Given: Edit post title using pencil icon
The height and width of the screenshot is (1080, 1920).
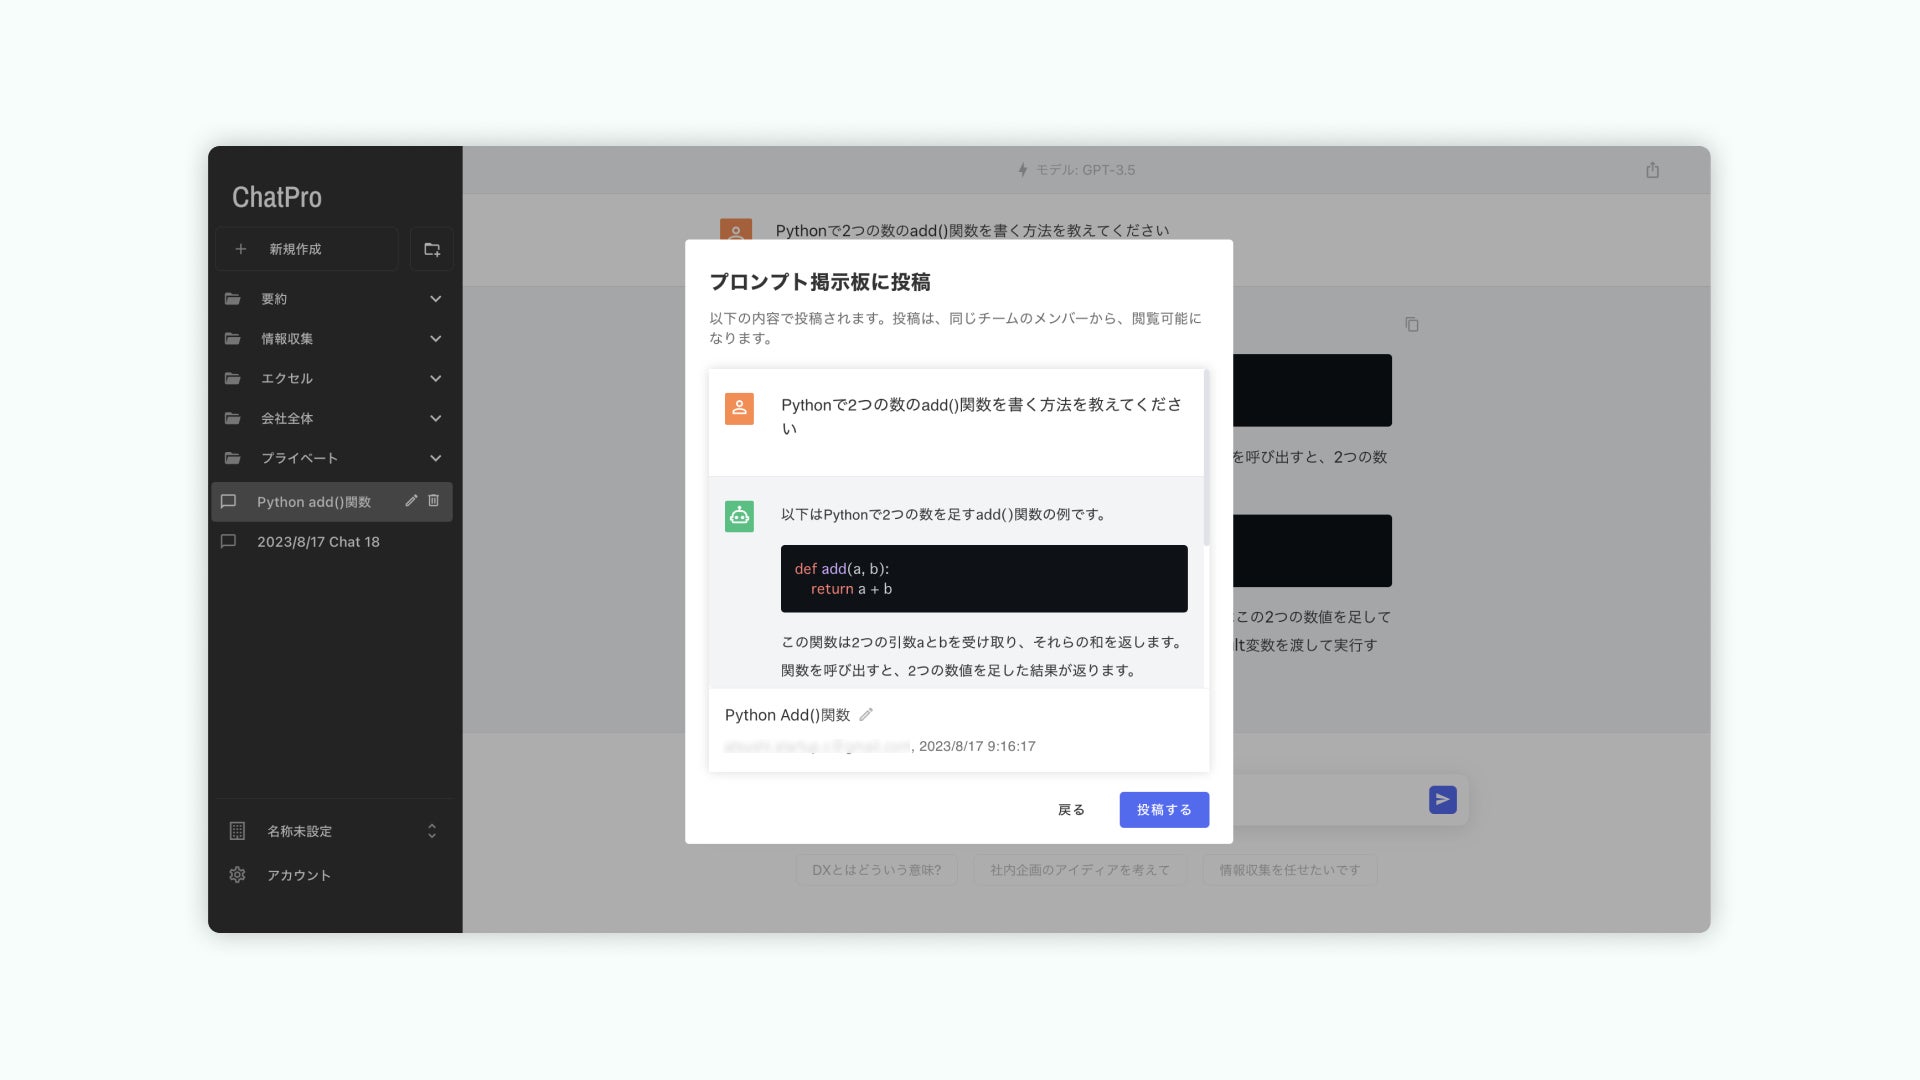Looking at the screenshot, I should (866, 715).
